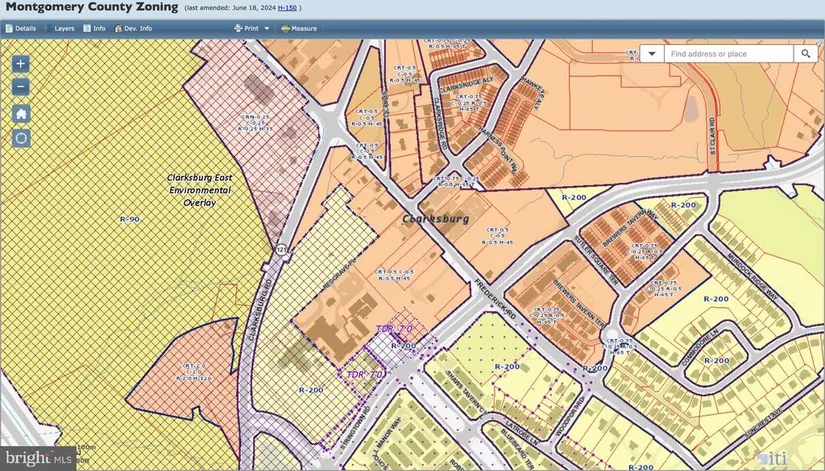Zoom in with the plus button
The height and width of the screenshot is (471, 825).
click(x=21, y=63)
